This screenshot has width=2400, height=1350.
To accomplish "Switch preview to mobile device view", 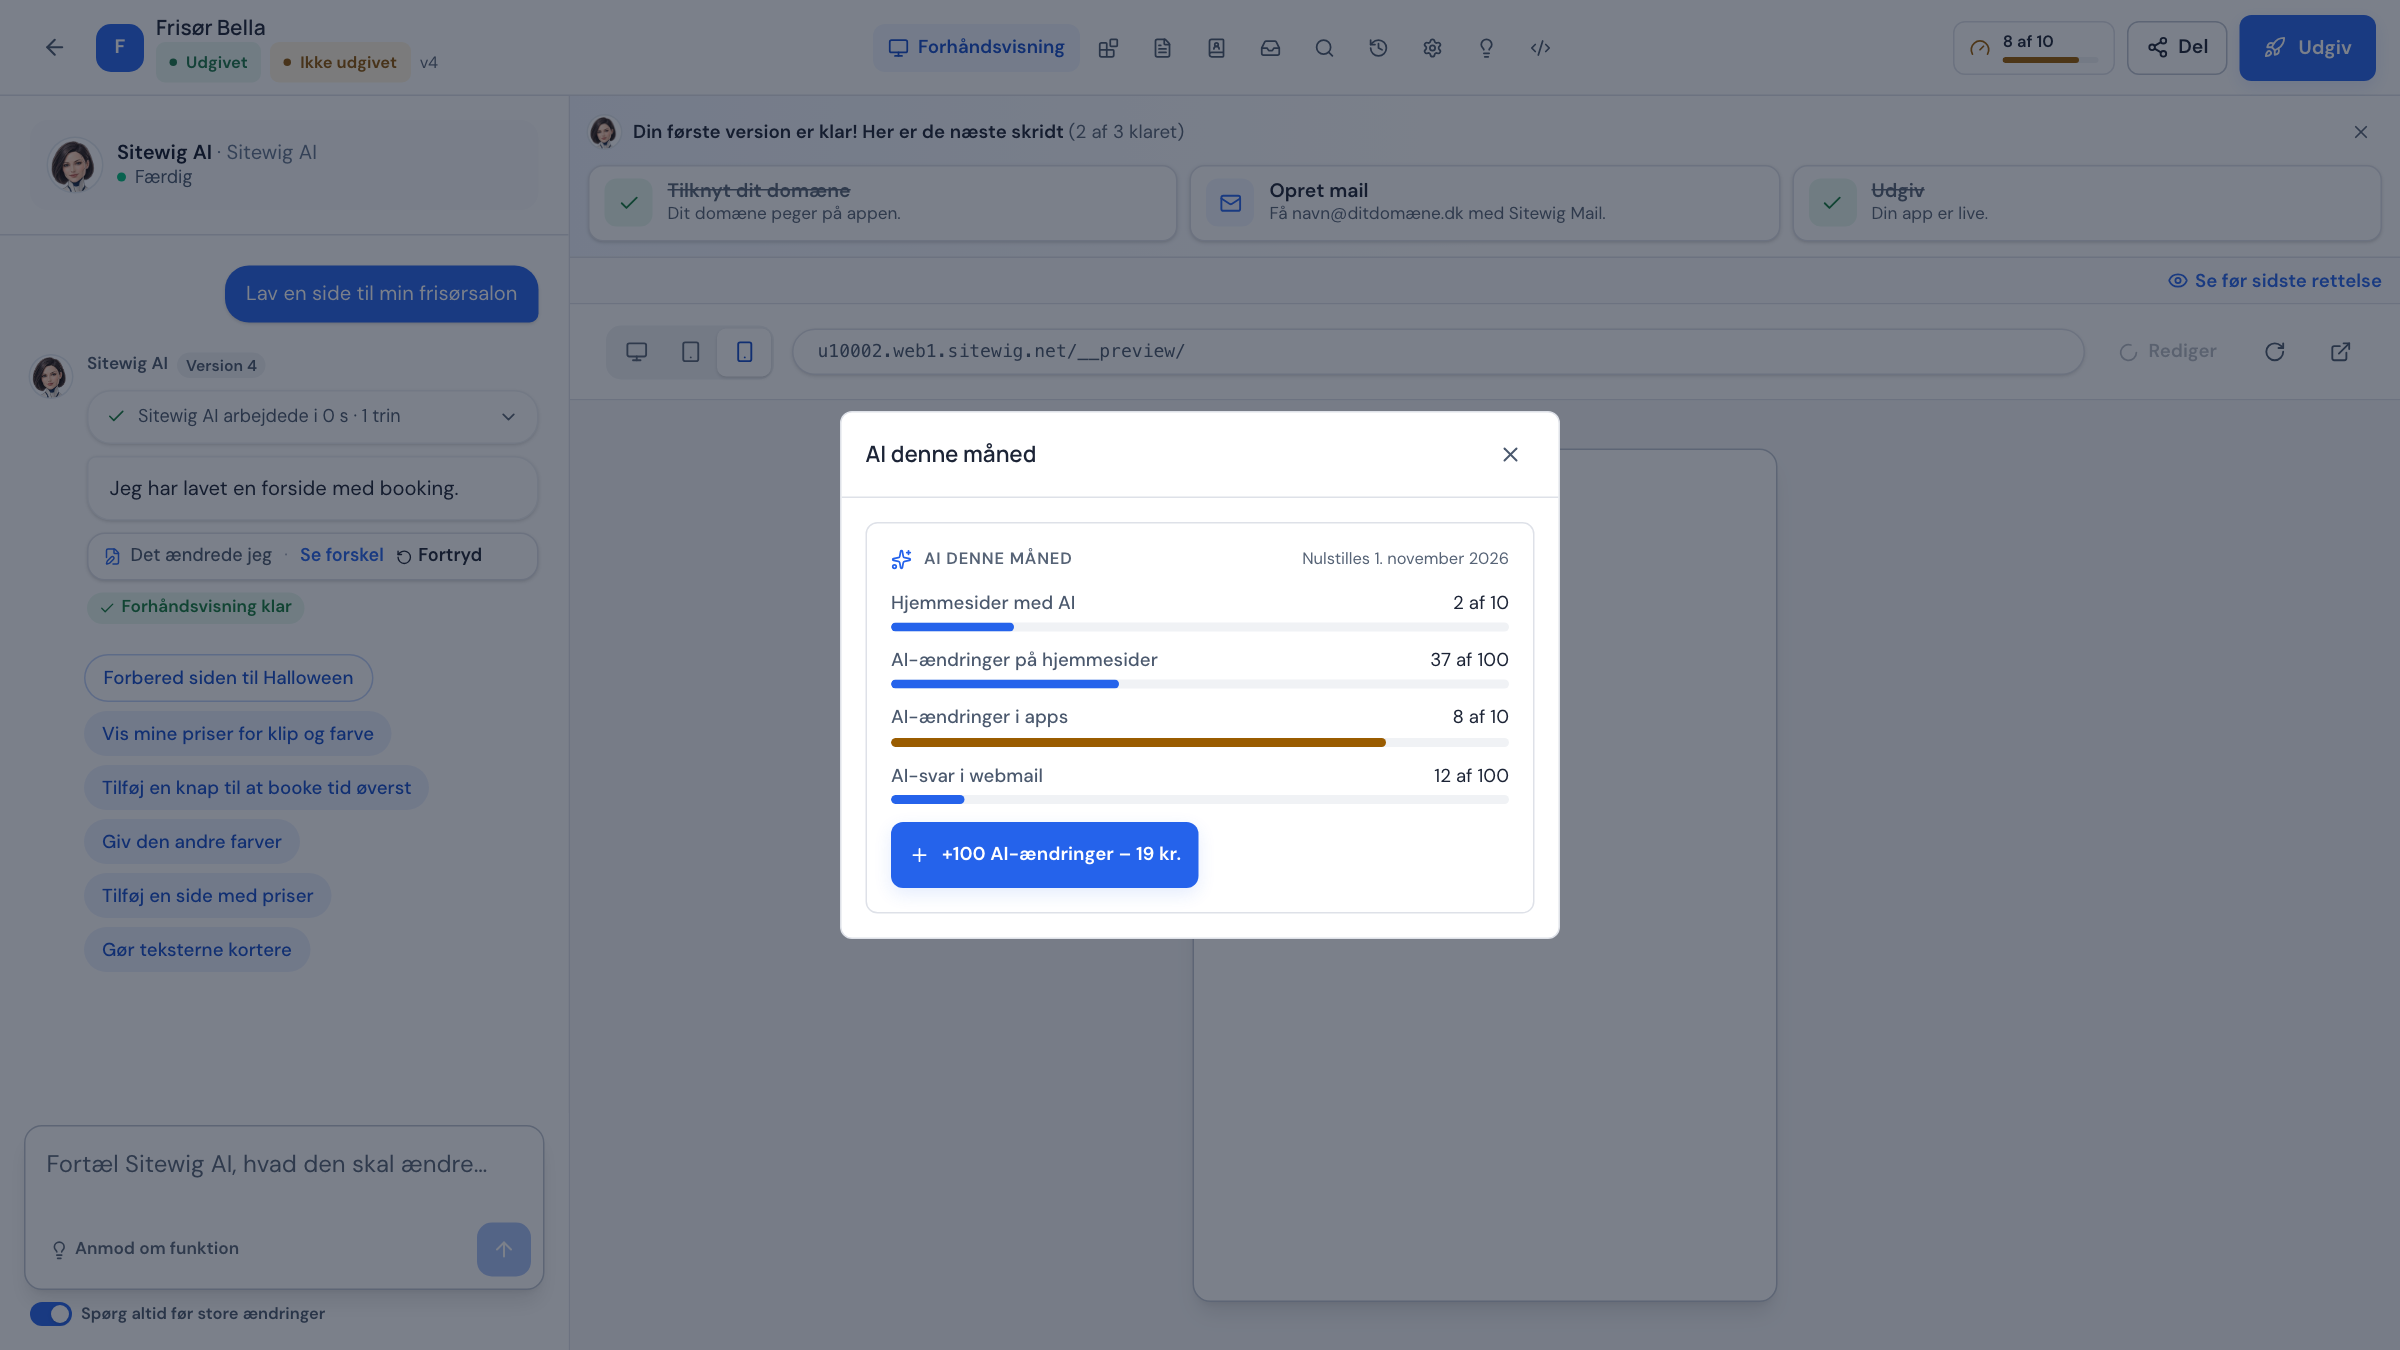I will [x=744, y=352].
